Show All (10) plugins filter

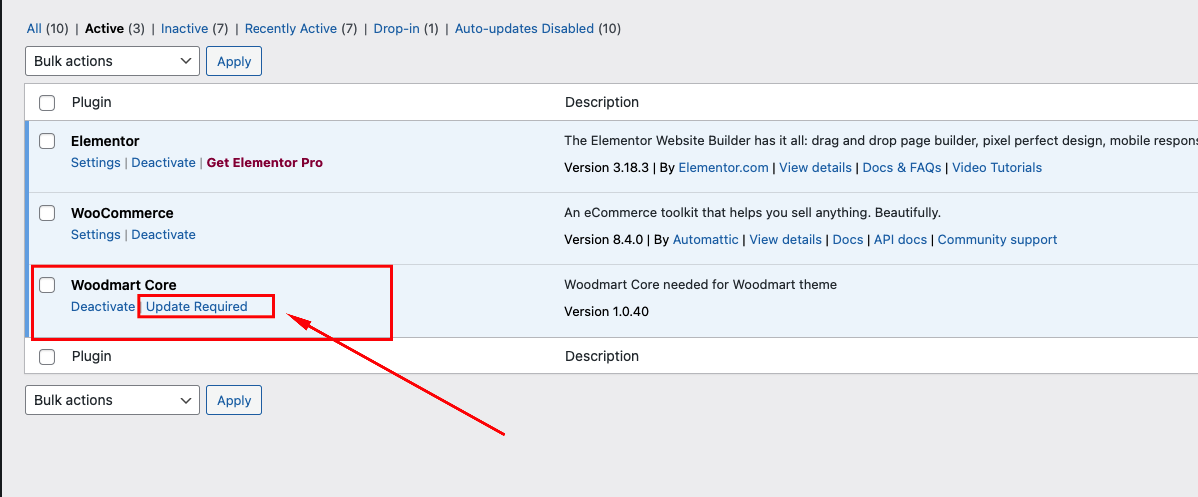tap(47, 28)
